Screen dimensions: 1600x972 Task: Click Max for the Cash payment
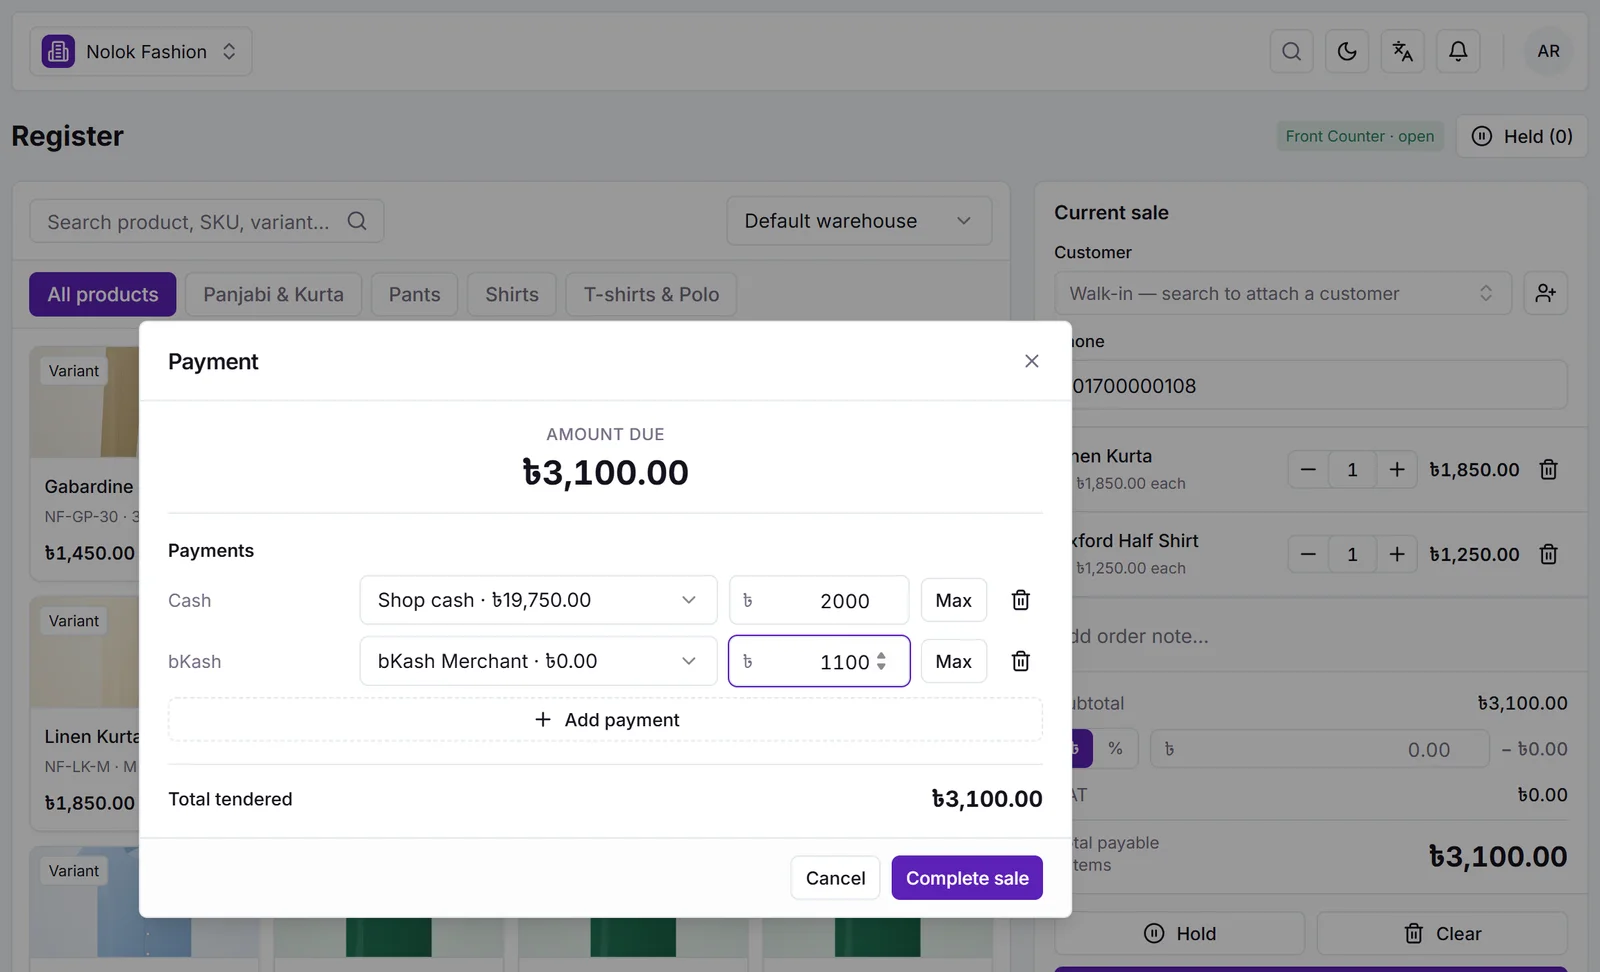(953, 600)
